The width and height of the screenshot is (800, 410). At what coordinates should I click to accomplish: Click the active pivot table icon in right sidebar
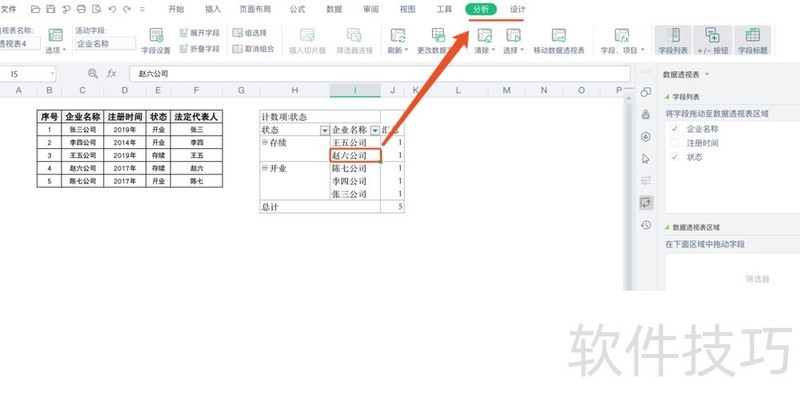pos(646,203)
